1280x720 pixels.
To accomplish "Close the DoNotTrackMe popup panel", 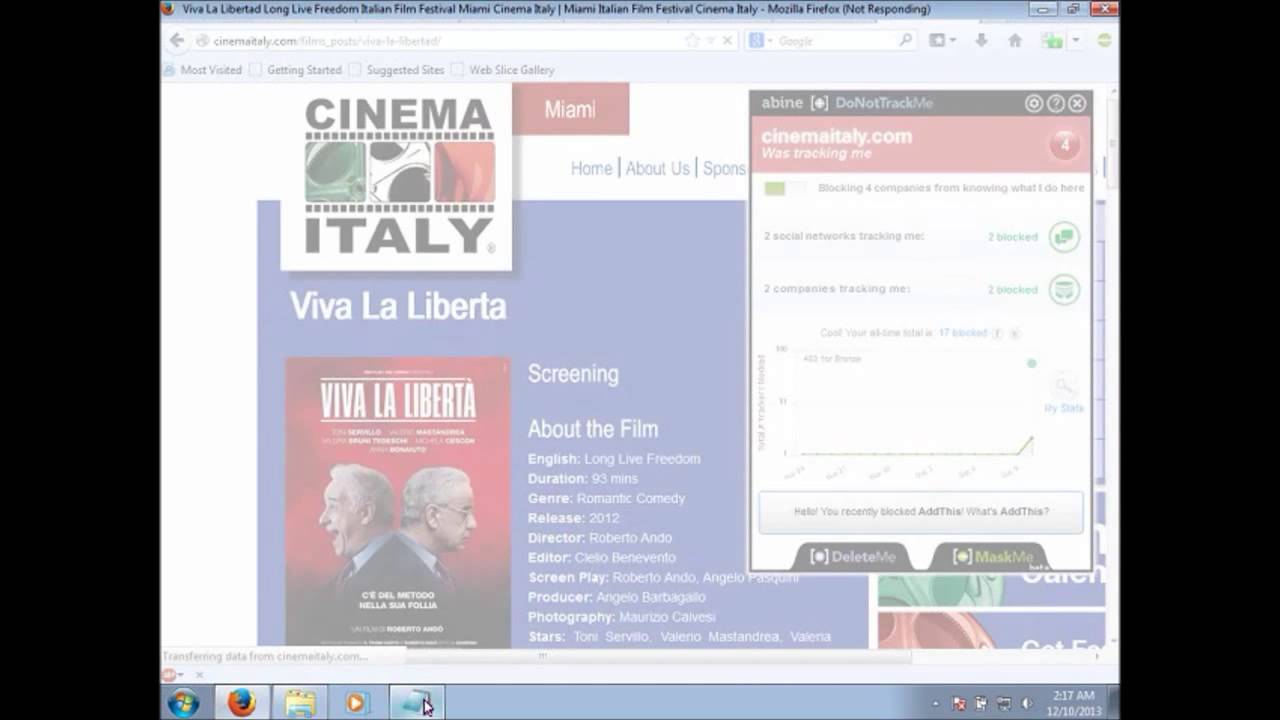I will tap(1077, 103).
